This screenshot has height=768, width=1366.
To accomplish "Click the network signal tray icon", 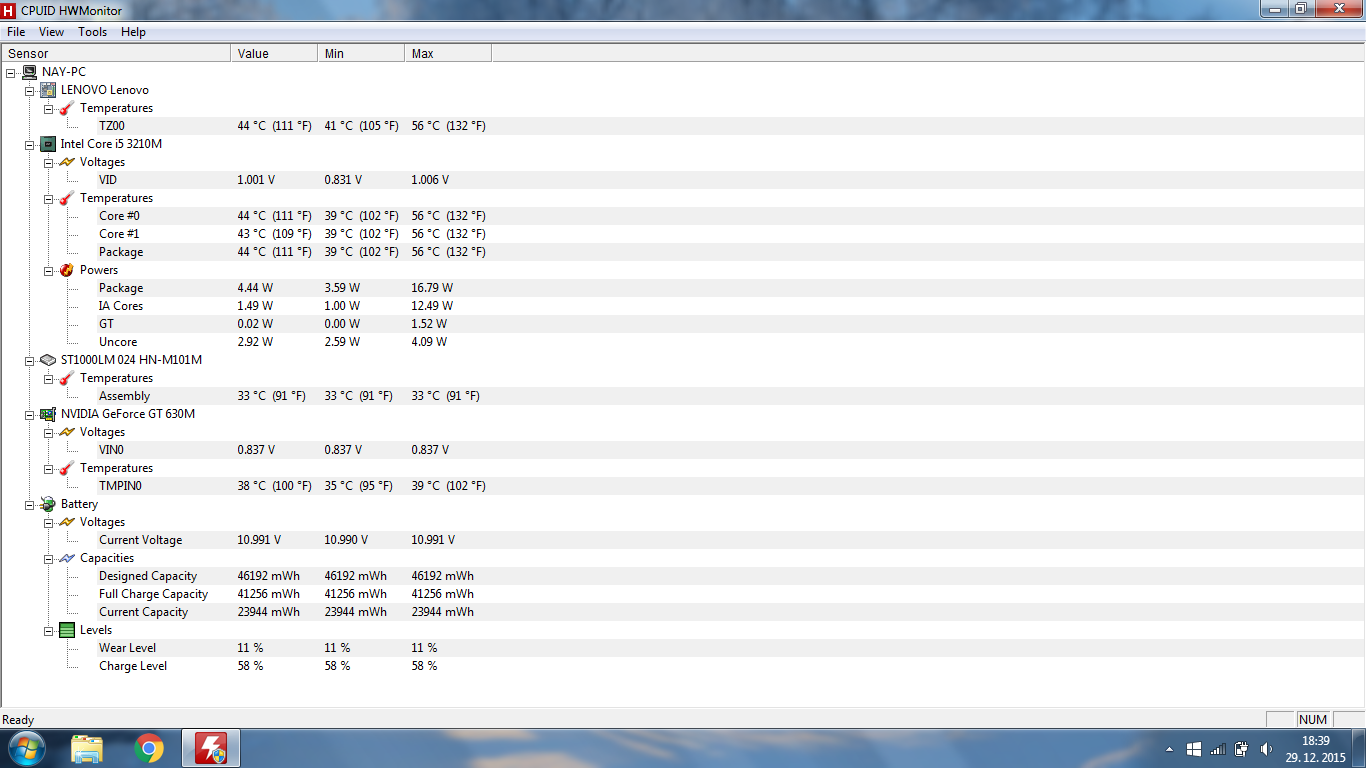I will (x=1218, y=749).
